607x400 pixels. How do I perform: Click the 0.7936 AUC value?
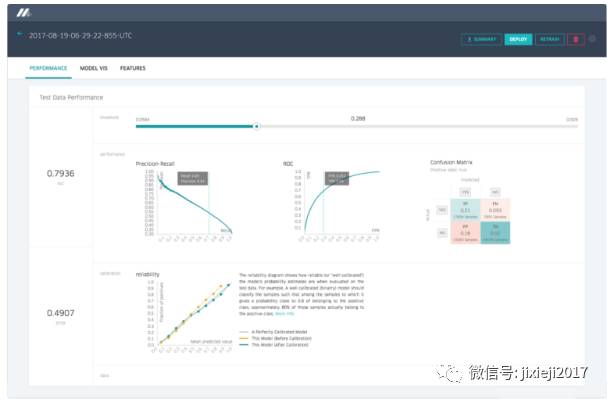tap(60, 173)
